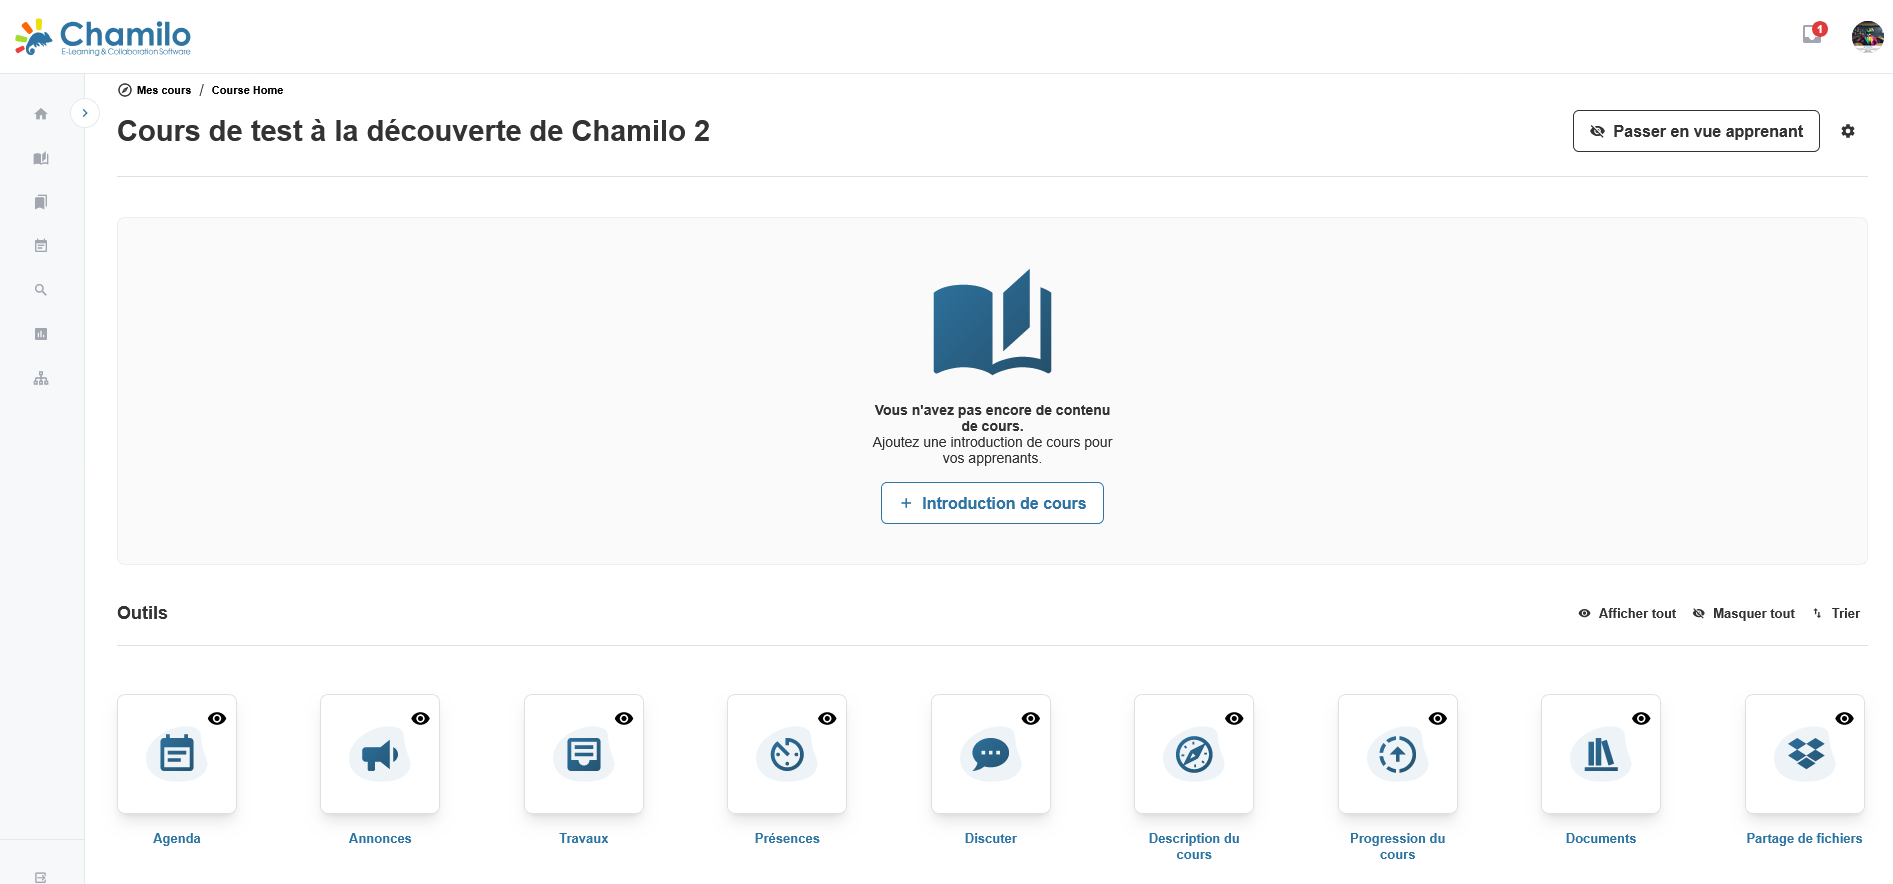
Task: Expand the sidebar with the chevron button
Action: point(85,113)
